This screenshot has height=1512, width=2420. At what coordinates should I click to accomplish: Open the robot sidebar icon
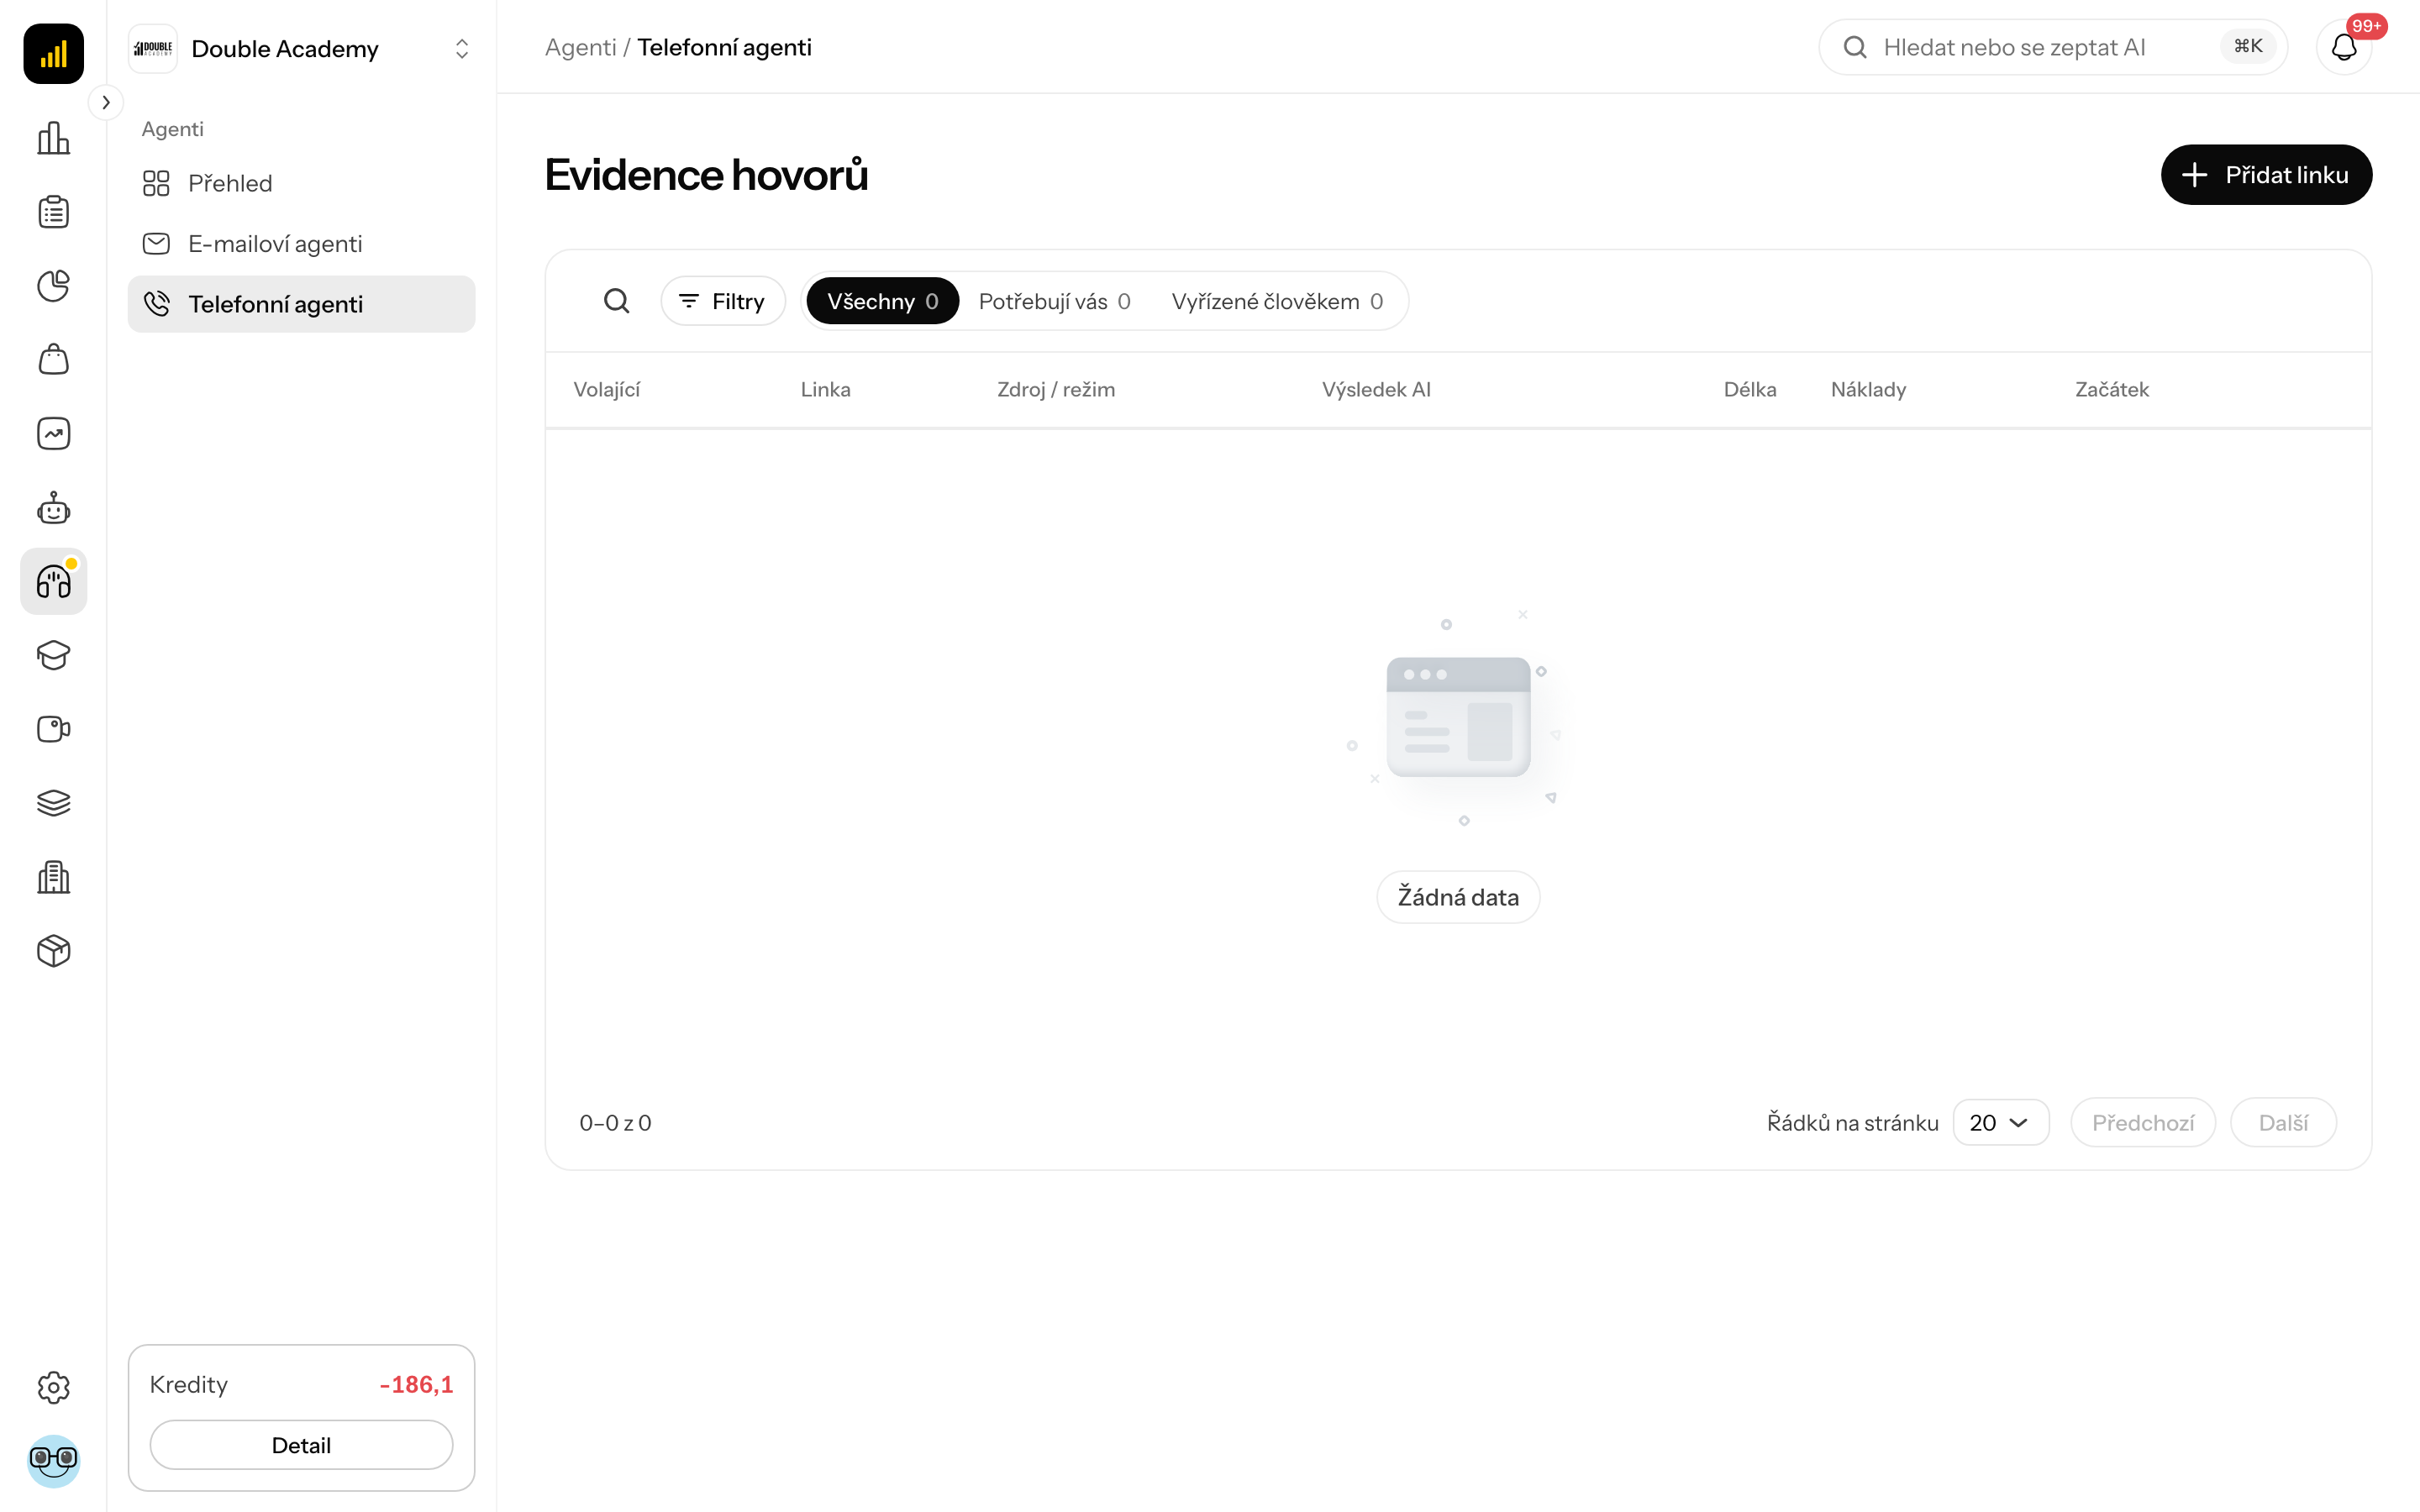coord(53,508)
